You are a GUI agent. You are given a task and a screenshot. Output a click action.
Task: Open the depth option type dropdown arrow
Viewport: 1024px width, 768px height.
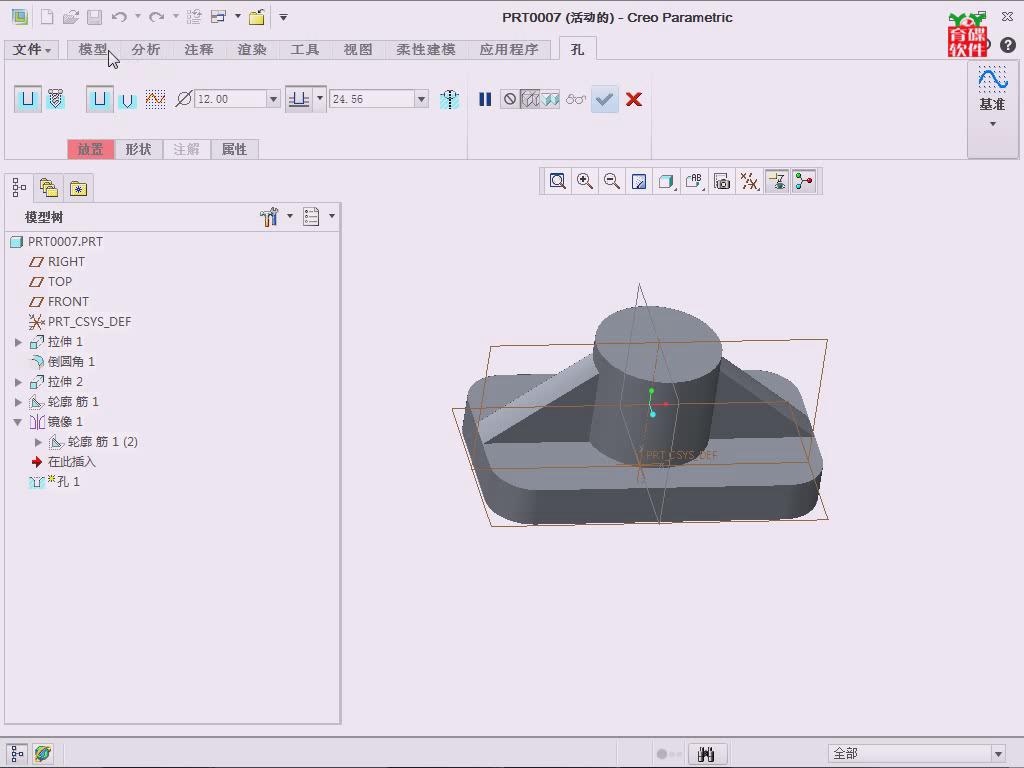click(x=320, y=99)
